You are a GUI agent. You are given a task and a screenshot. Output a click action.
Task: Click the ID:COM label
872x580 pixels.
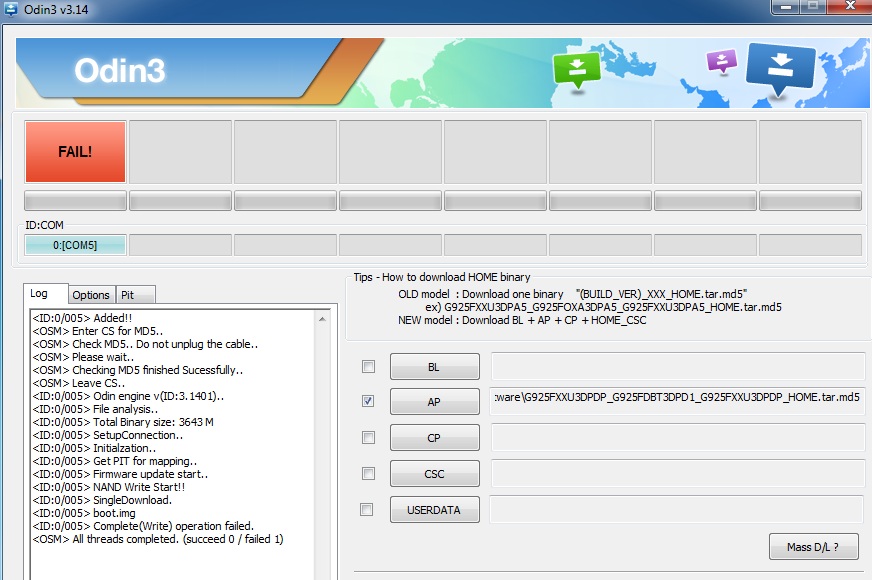click(44, 225)
